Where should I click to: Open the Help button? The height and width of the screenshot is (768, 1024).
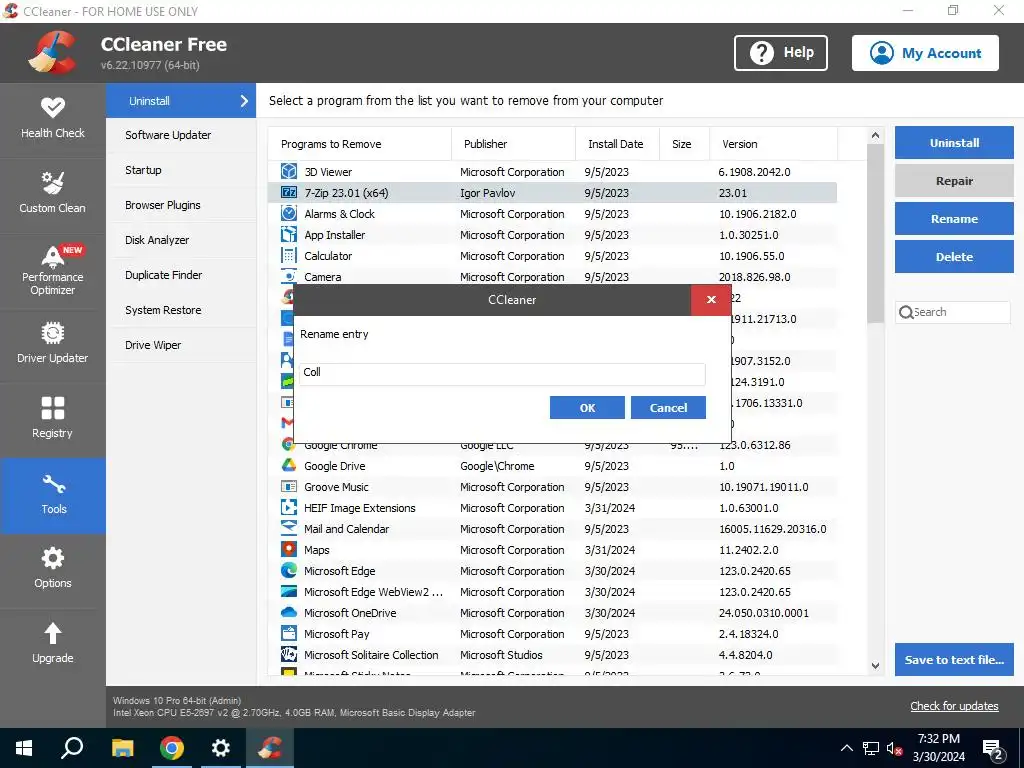[x=780, y=53]
